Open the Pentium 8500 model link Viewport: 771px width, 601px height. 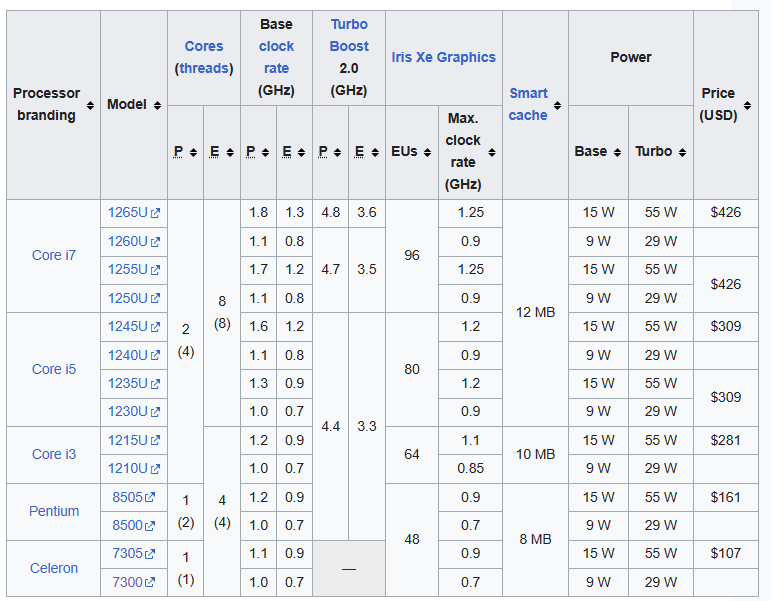click(134, 525)
